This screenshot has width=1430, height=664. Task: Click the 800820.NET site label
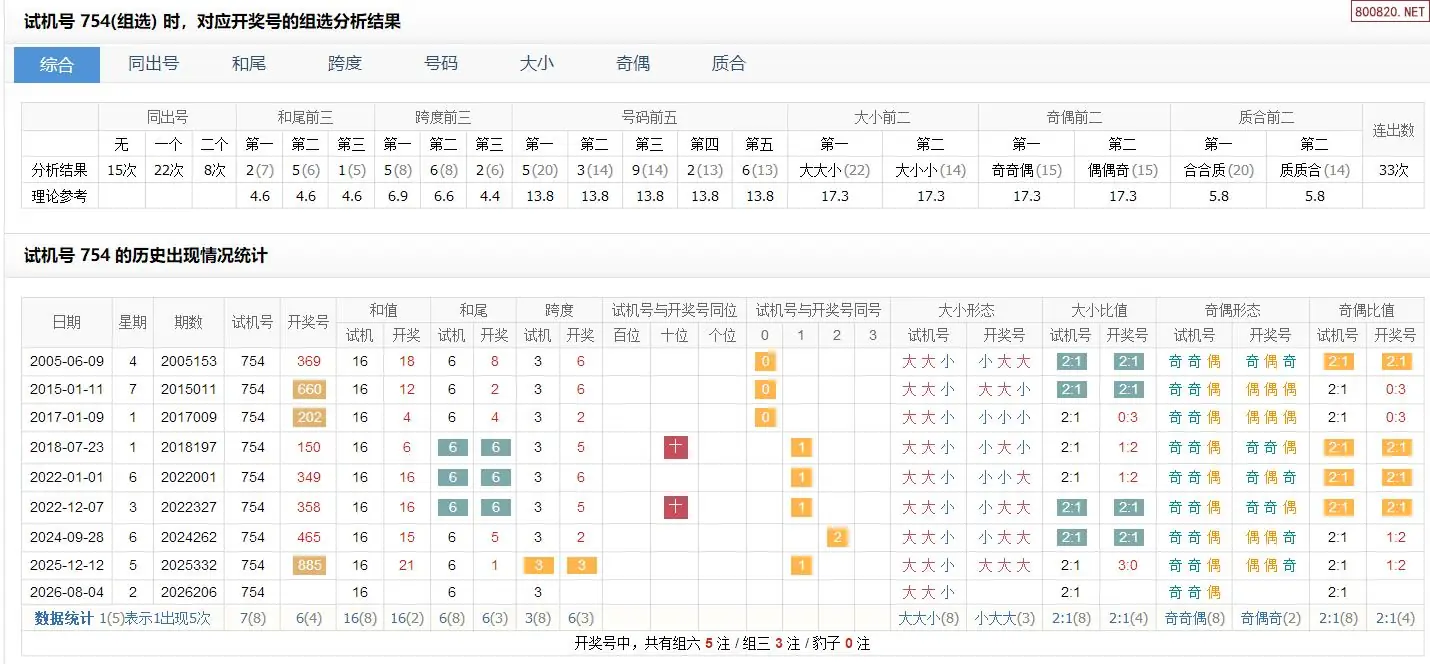tap(1389, 12)
